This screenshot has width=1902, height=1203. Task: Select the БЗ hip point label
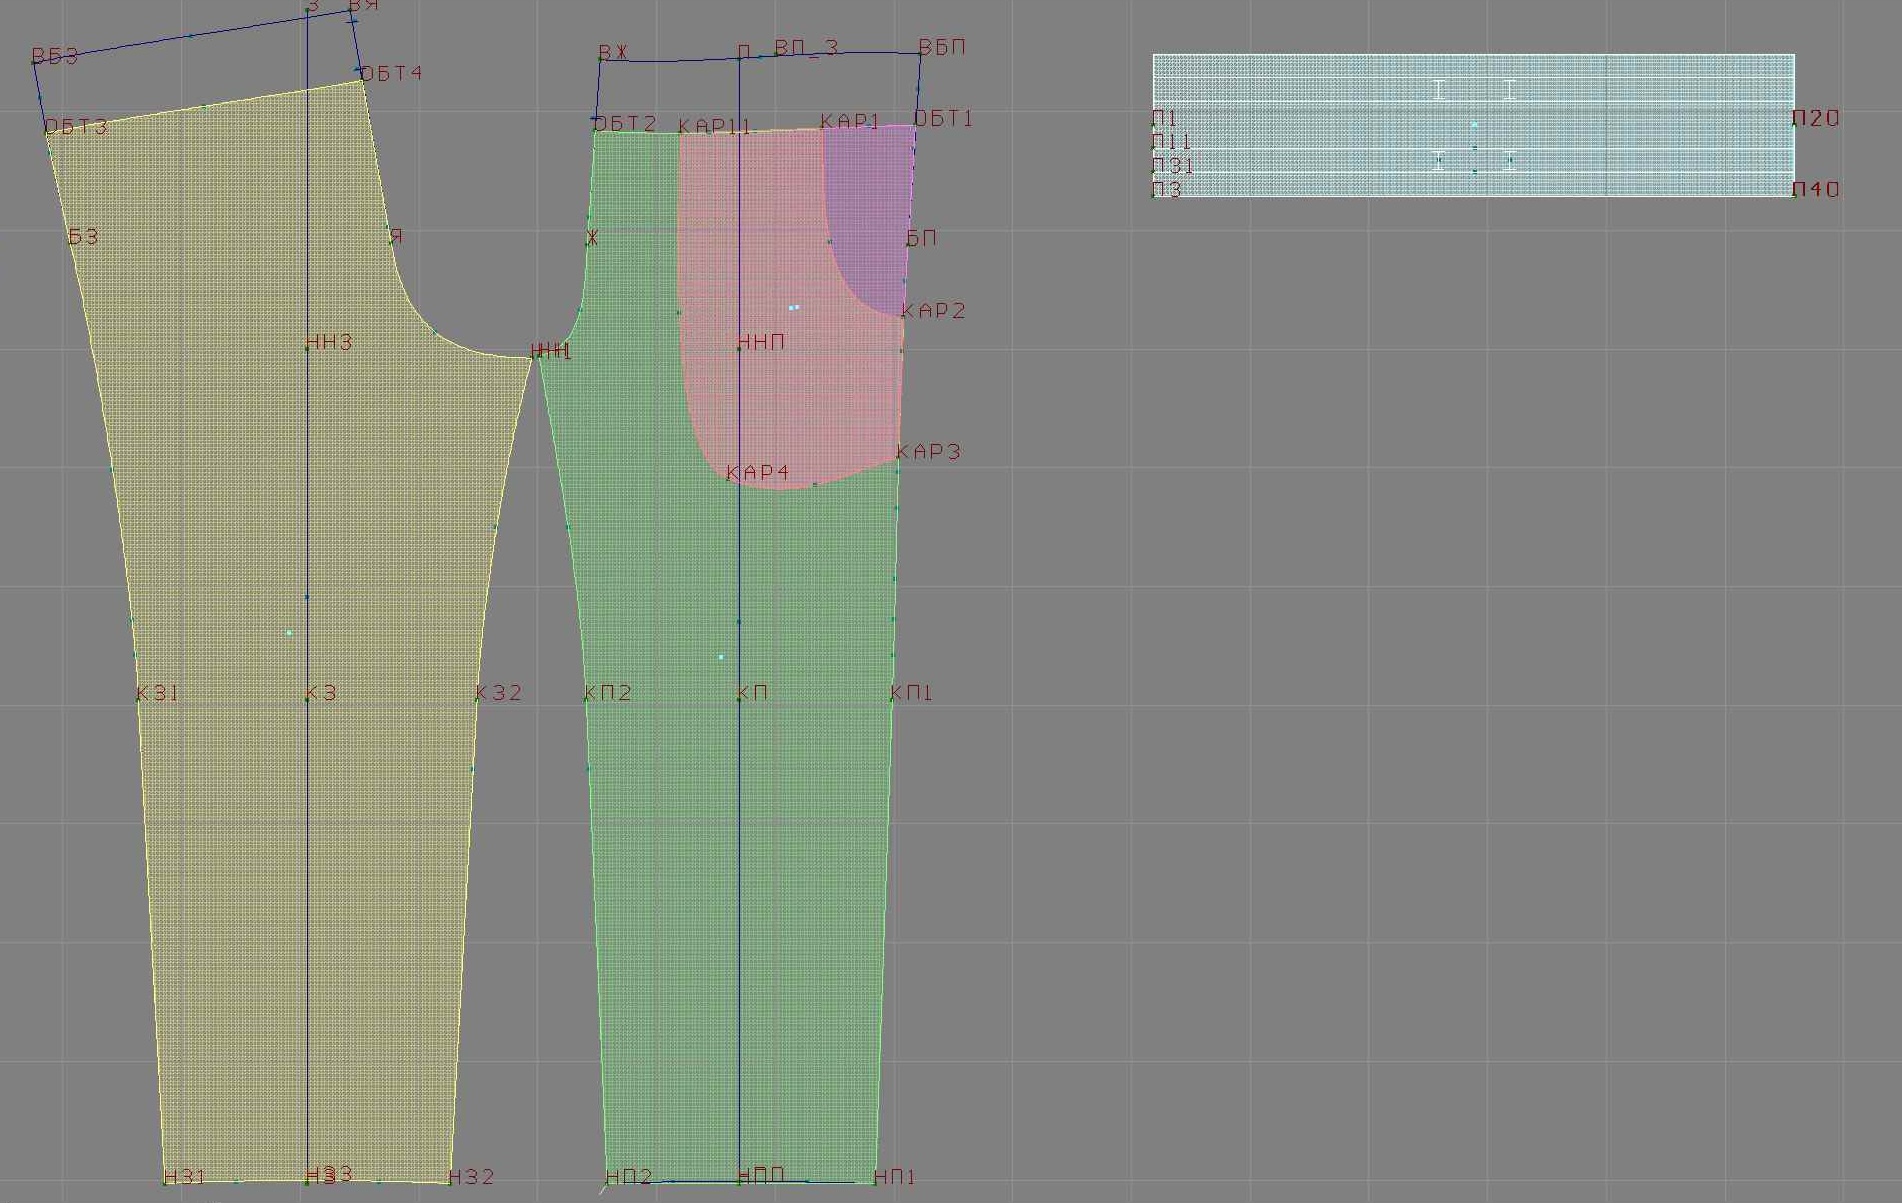tap(83, 237)
